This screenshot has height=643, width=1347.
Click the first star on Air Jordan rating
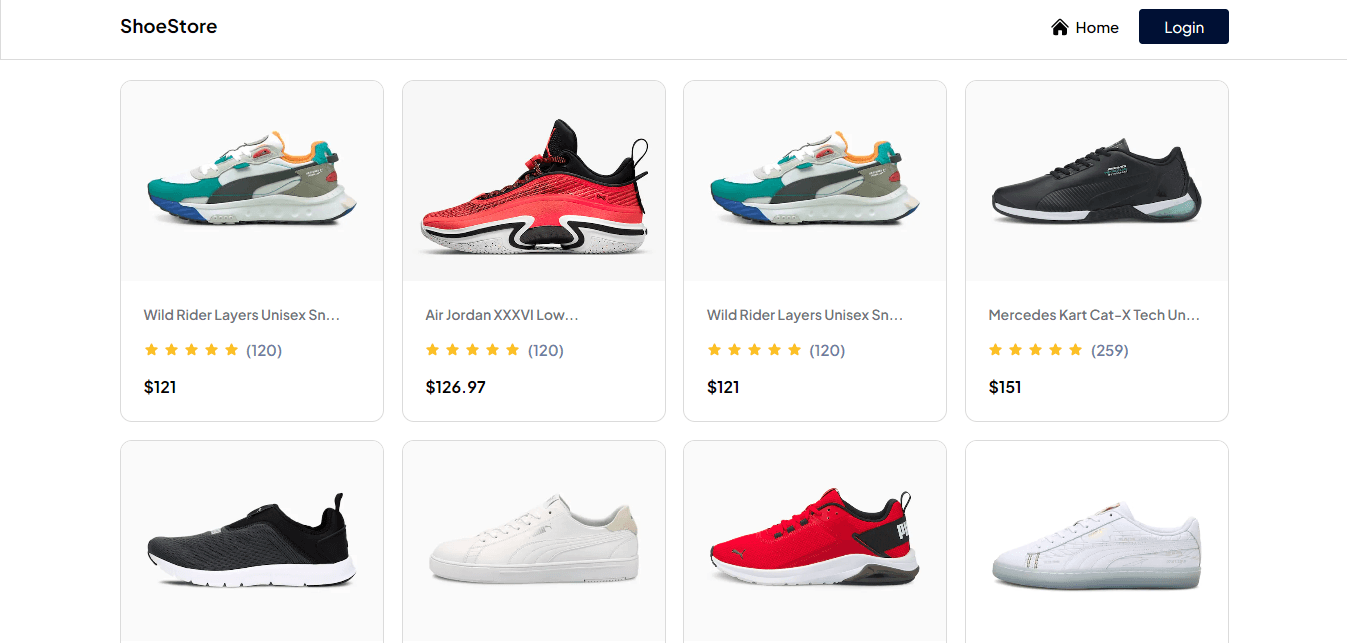(x=433, y=350)
